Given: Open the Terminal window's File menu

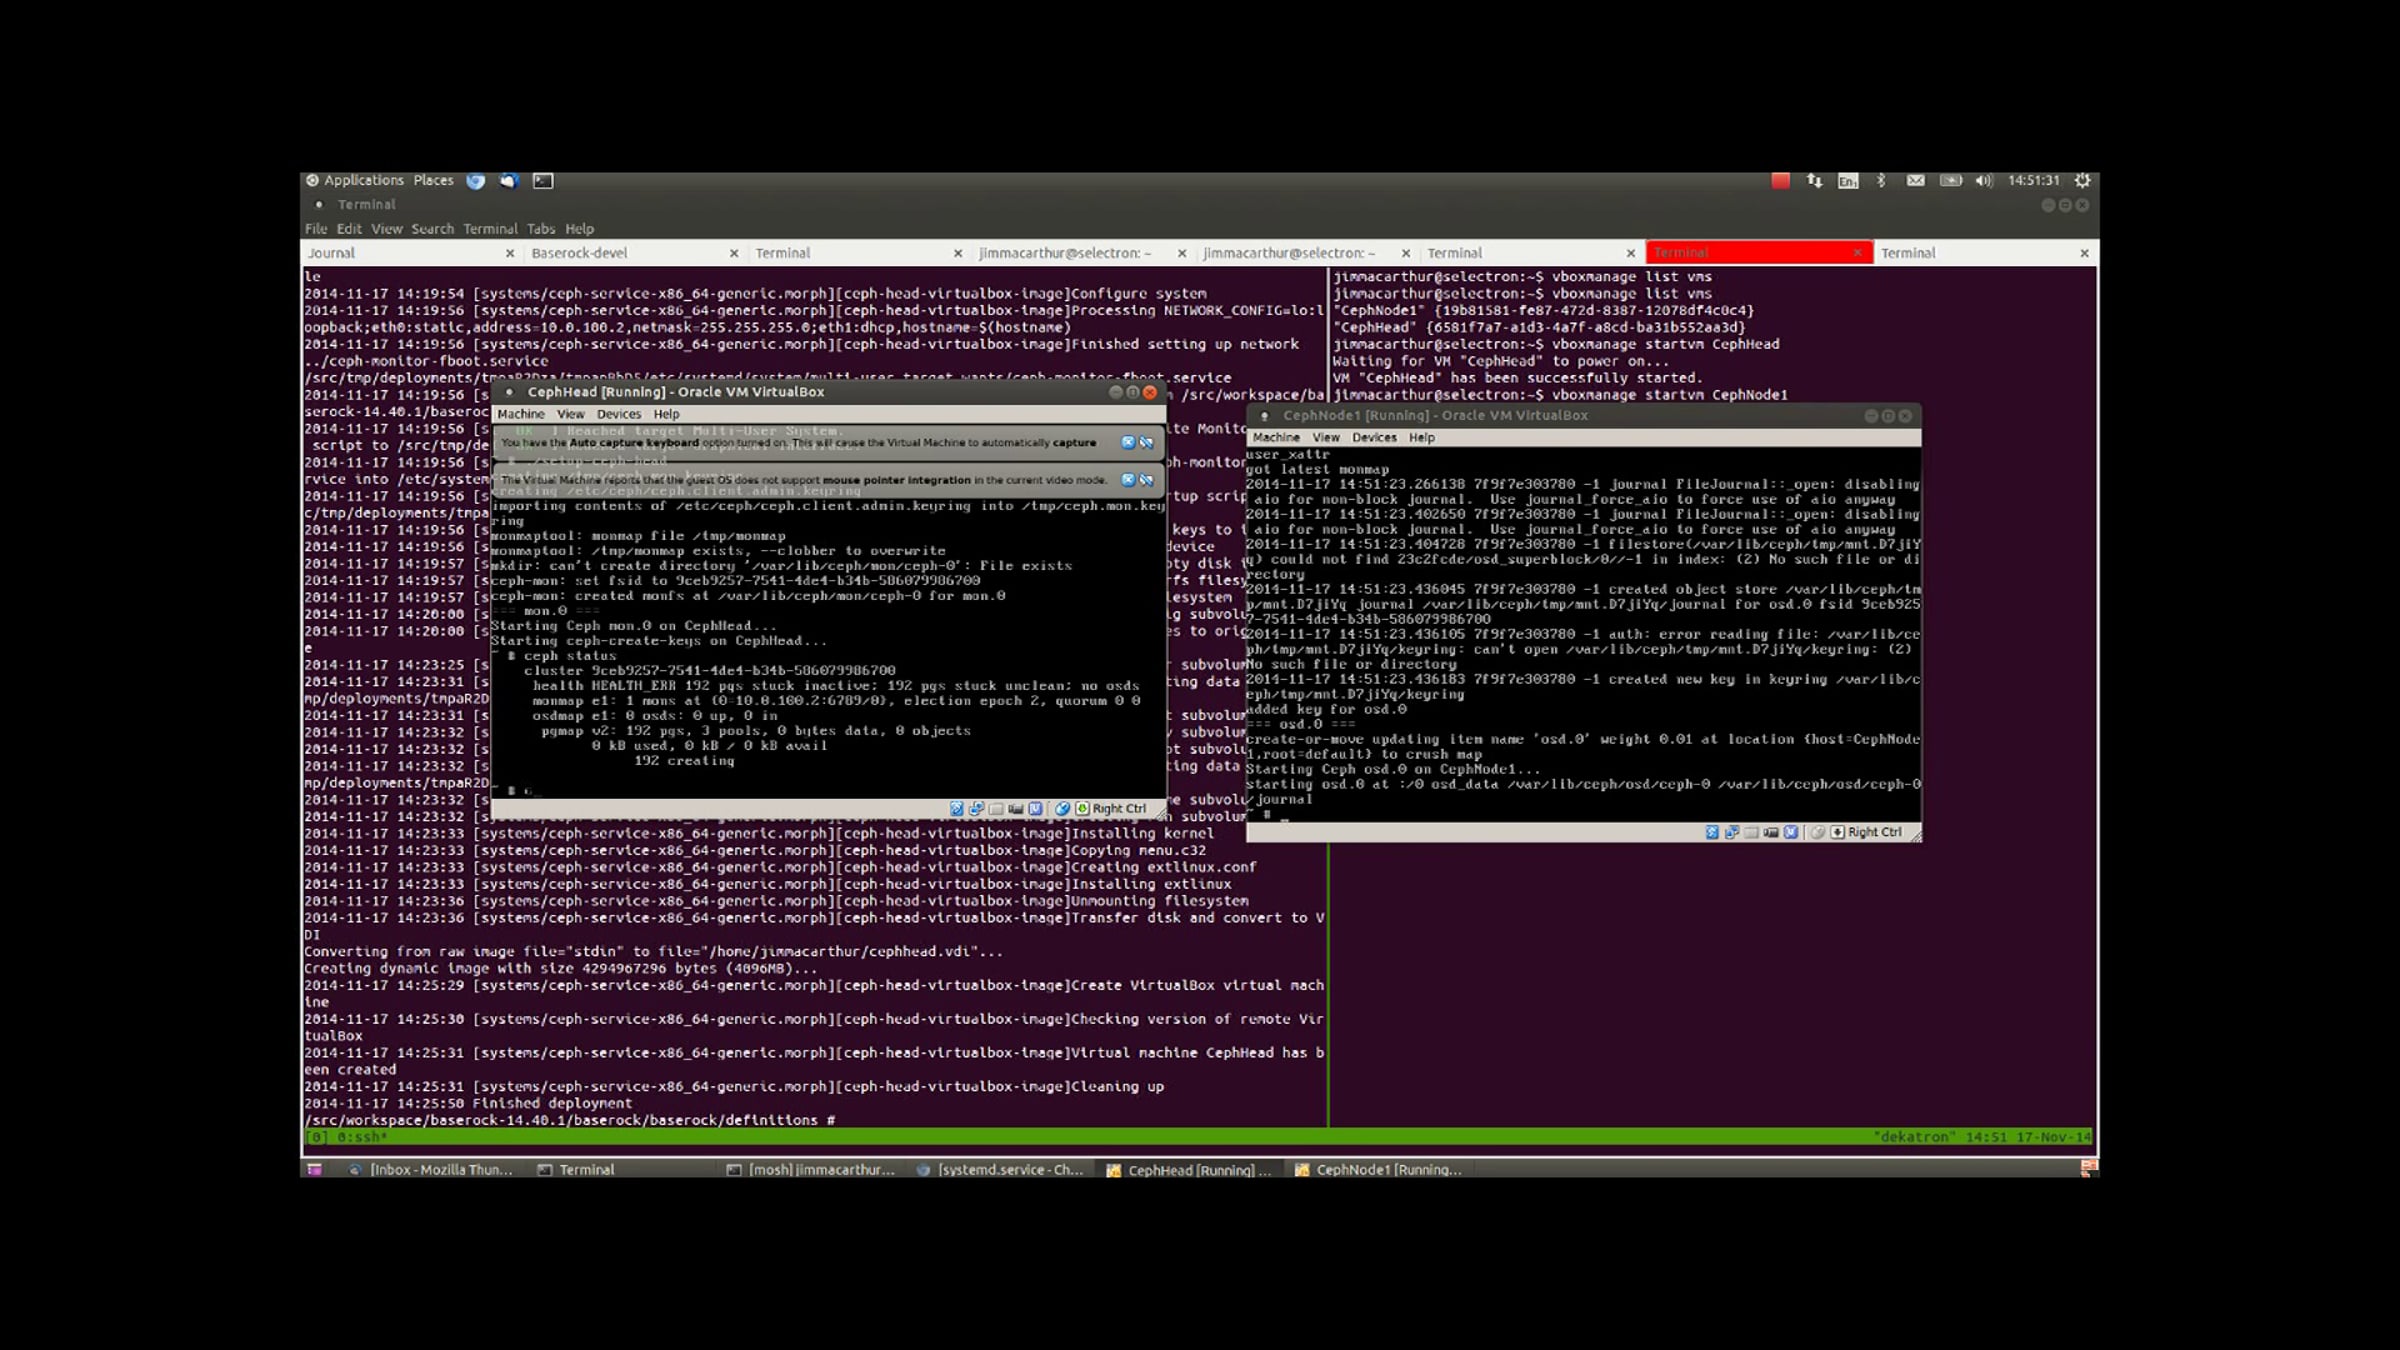Looking at the screenshot, I should [x=316, y=229].
